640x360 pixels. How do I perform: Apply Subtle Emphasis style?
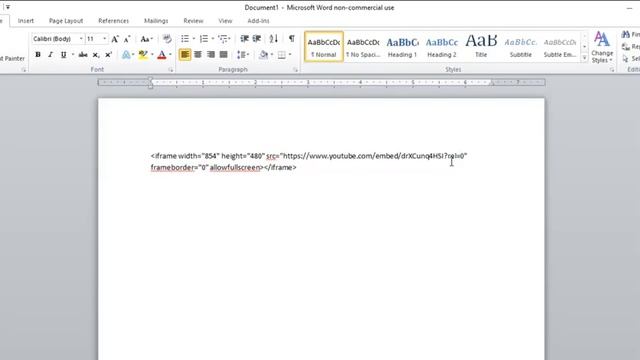(560, 47)
